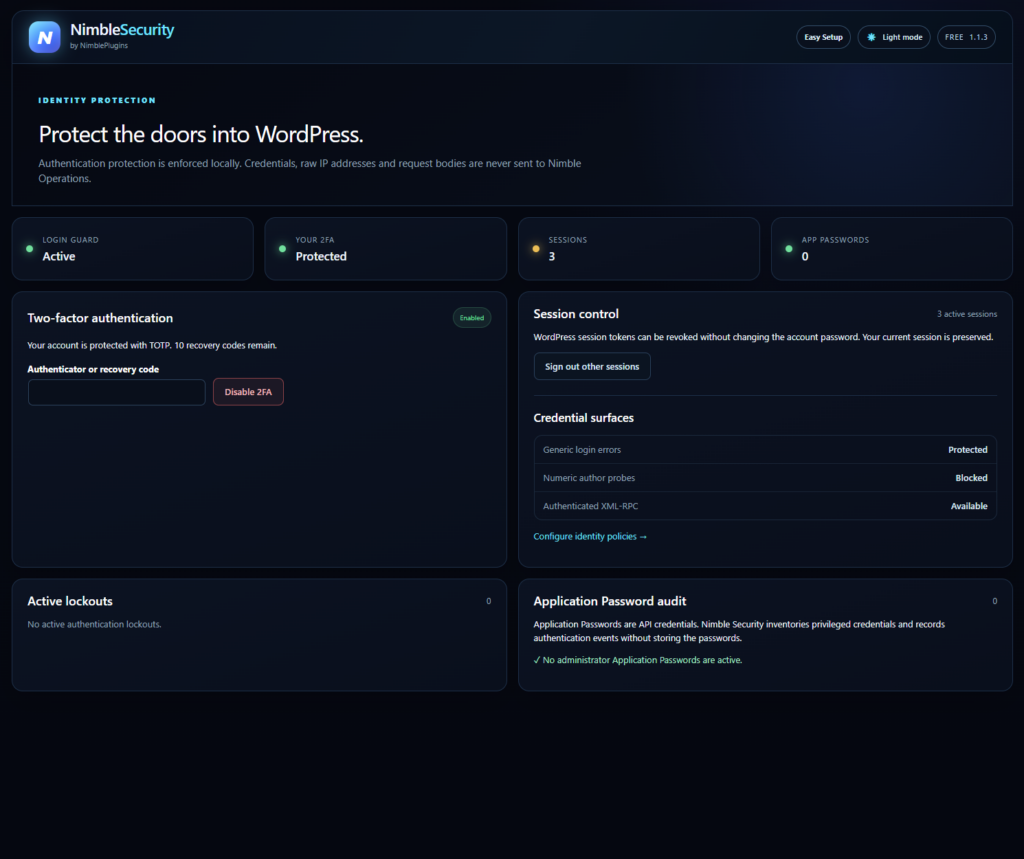Click the 'Available' value for XML-RPC
The width and height of the screenshot is (1024, 859).
tap(968, 506)
